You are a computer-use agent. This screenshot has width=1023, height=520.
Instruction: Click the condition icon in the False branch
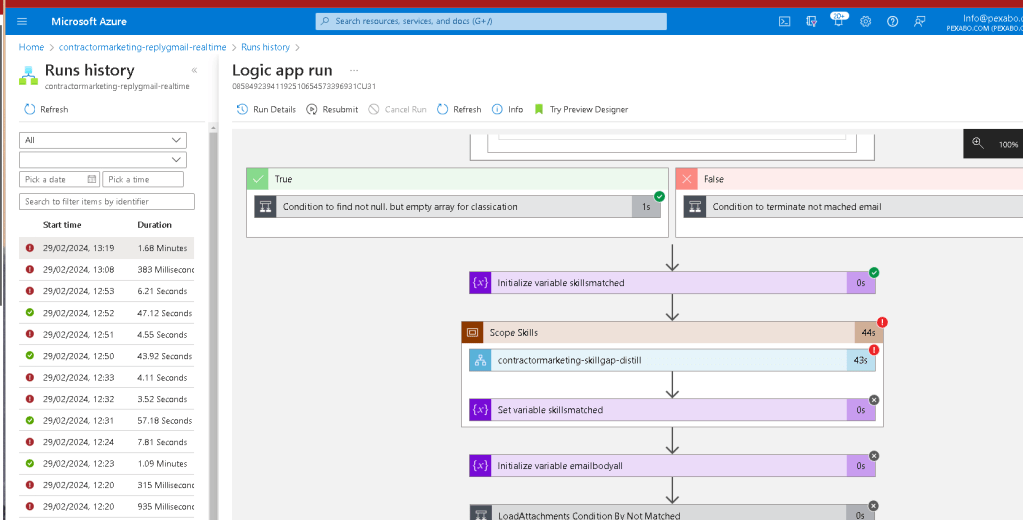point(695,207)
